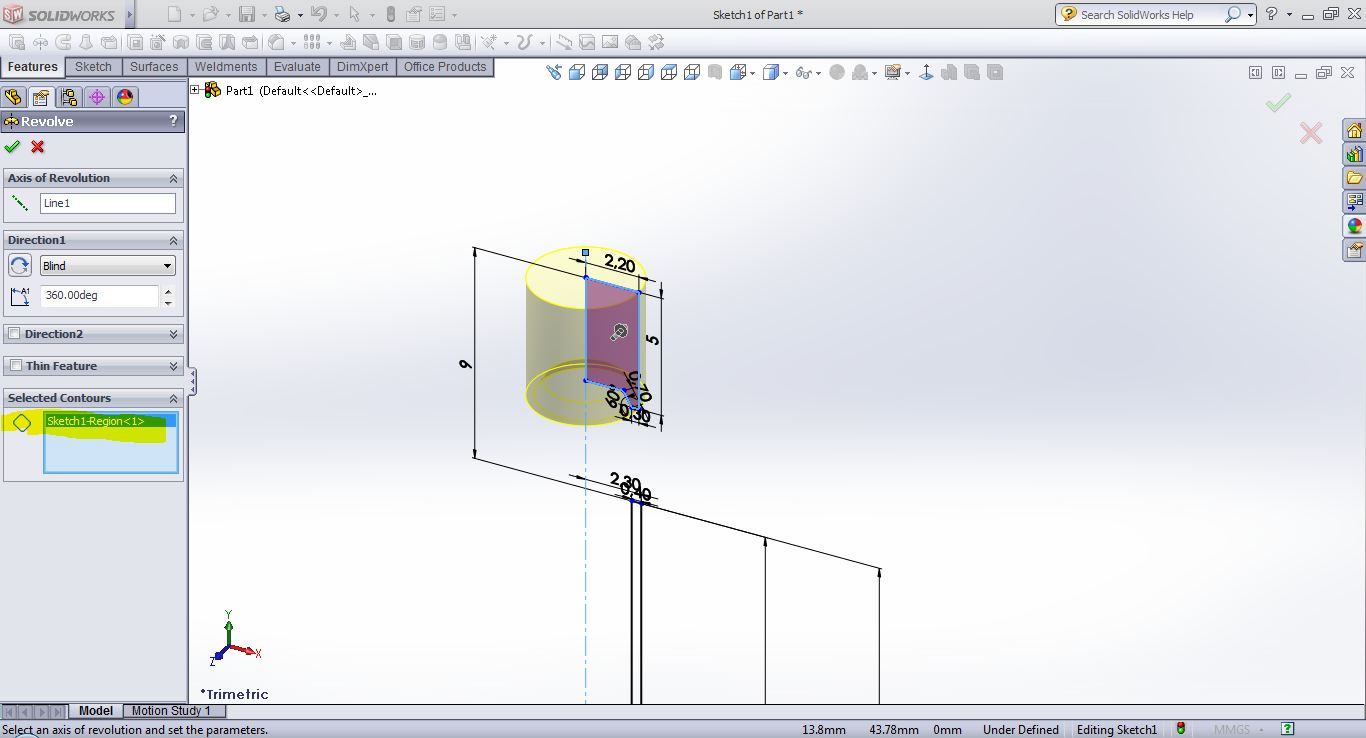Click Hide/Show Items glasses icon
The width and height of the screenshot is (1366, 738).
803,73
